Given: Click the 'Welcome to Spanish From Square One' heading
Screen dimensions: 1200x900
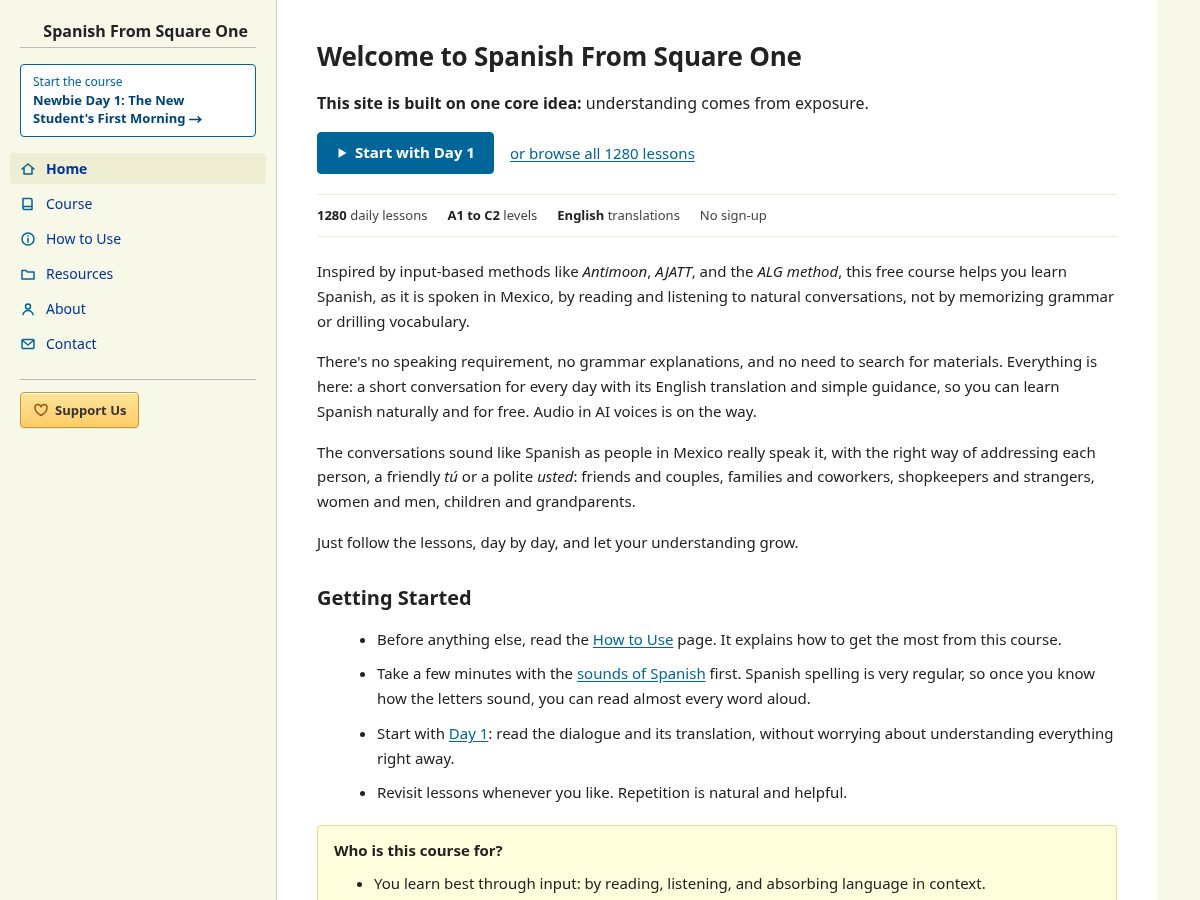Looking at the screenshot, I should point(559,56).
